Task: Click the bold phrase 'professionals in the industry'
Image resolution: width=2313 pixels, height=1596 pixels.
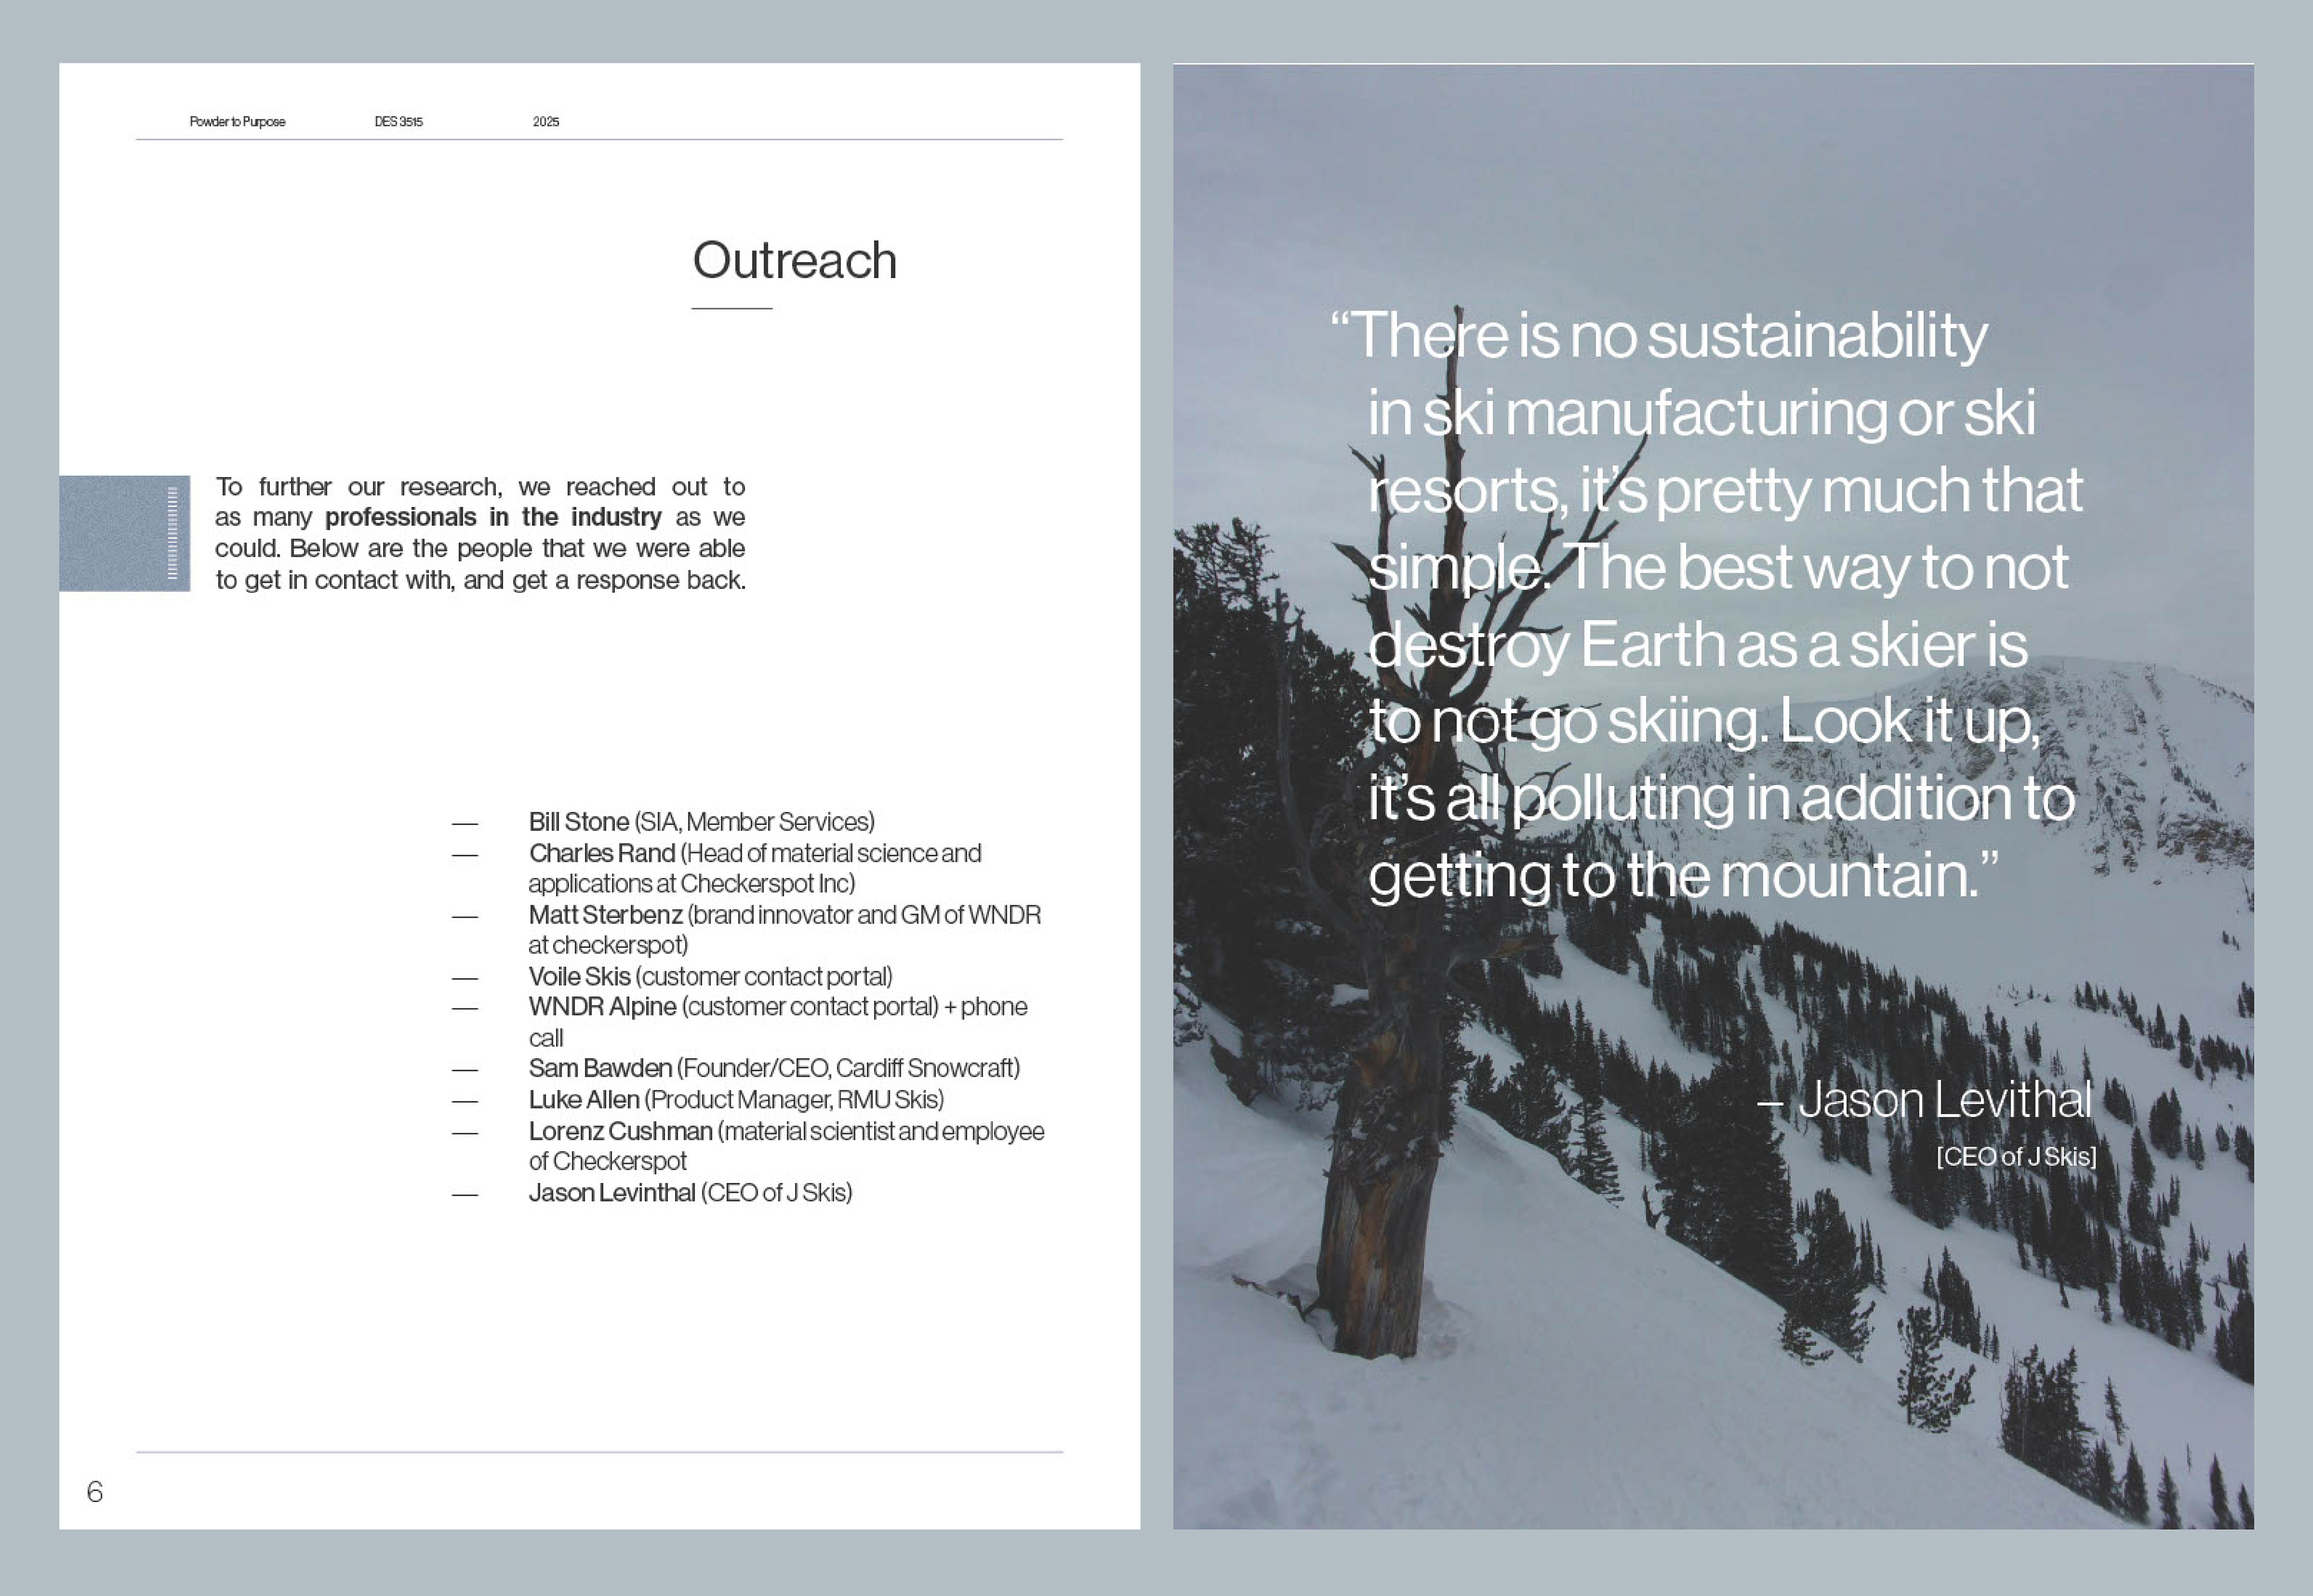Action: pos(493,517)
